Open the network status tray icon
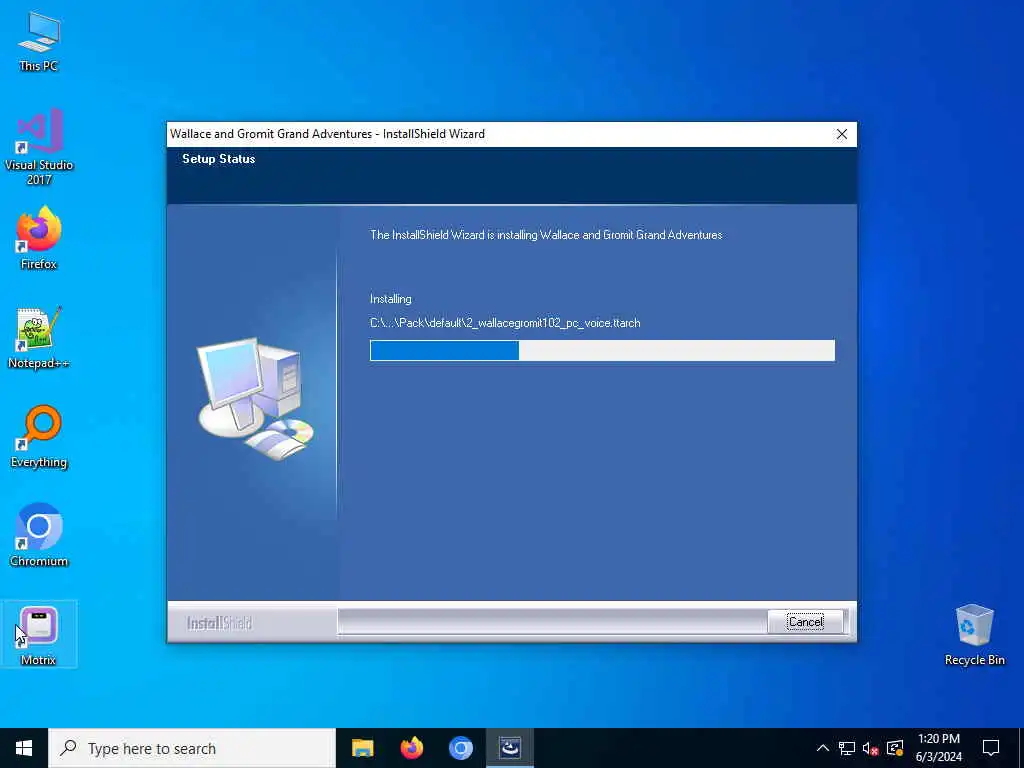1024x768 pixels. [847, 748]
